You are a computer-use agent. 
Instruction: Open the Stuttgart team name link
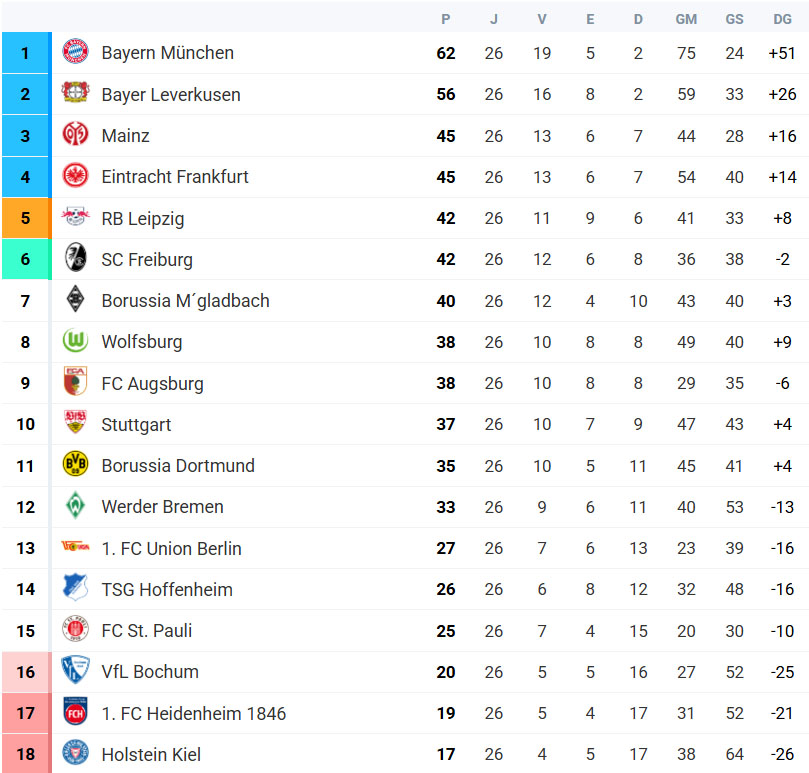(x=136, y=425)
